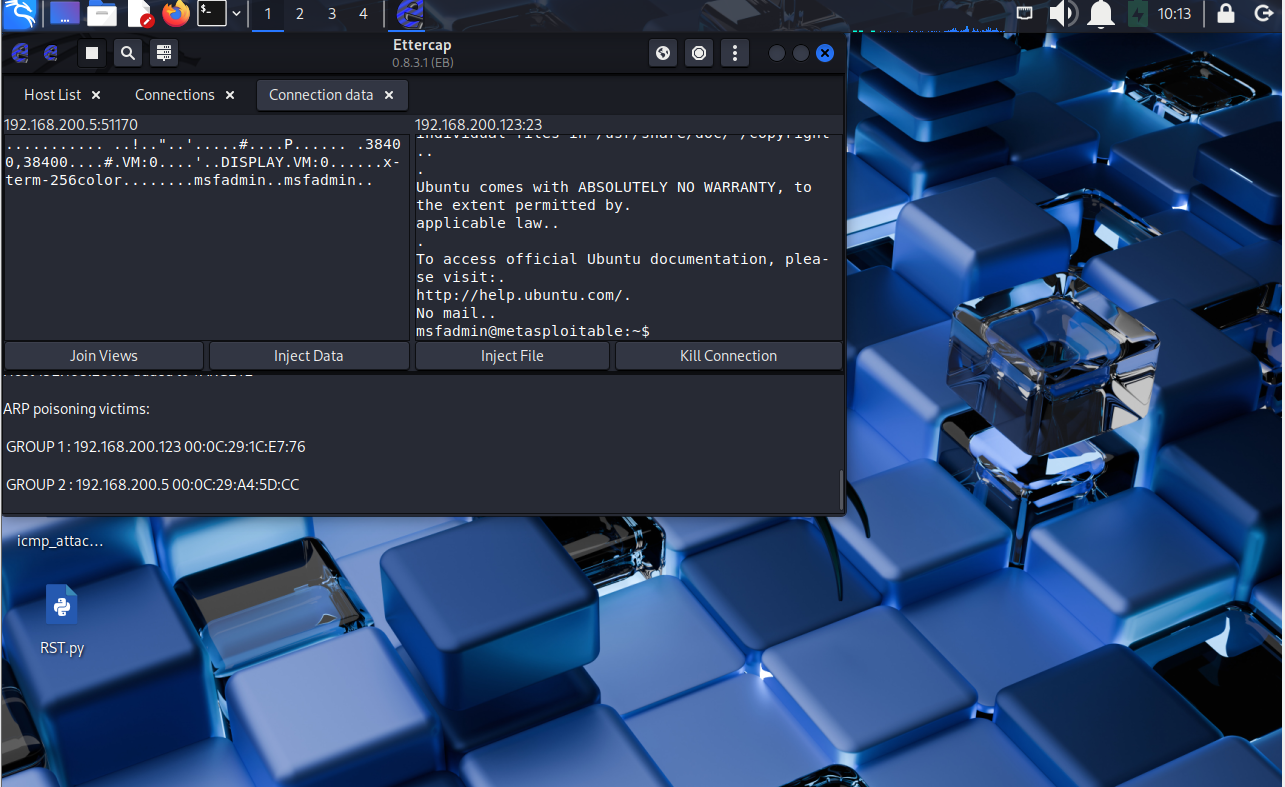The height and width of the screenshot is (787, 1285).
Task: Switch to workspace 3
Action: click(332, 14)
